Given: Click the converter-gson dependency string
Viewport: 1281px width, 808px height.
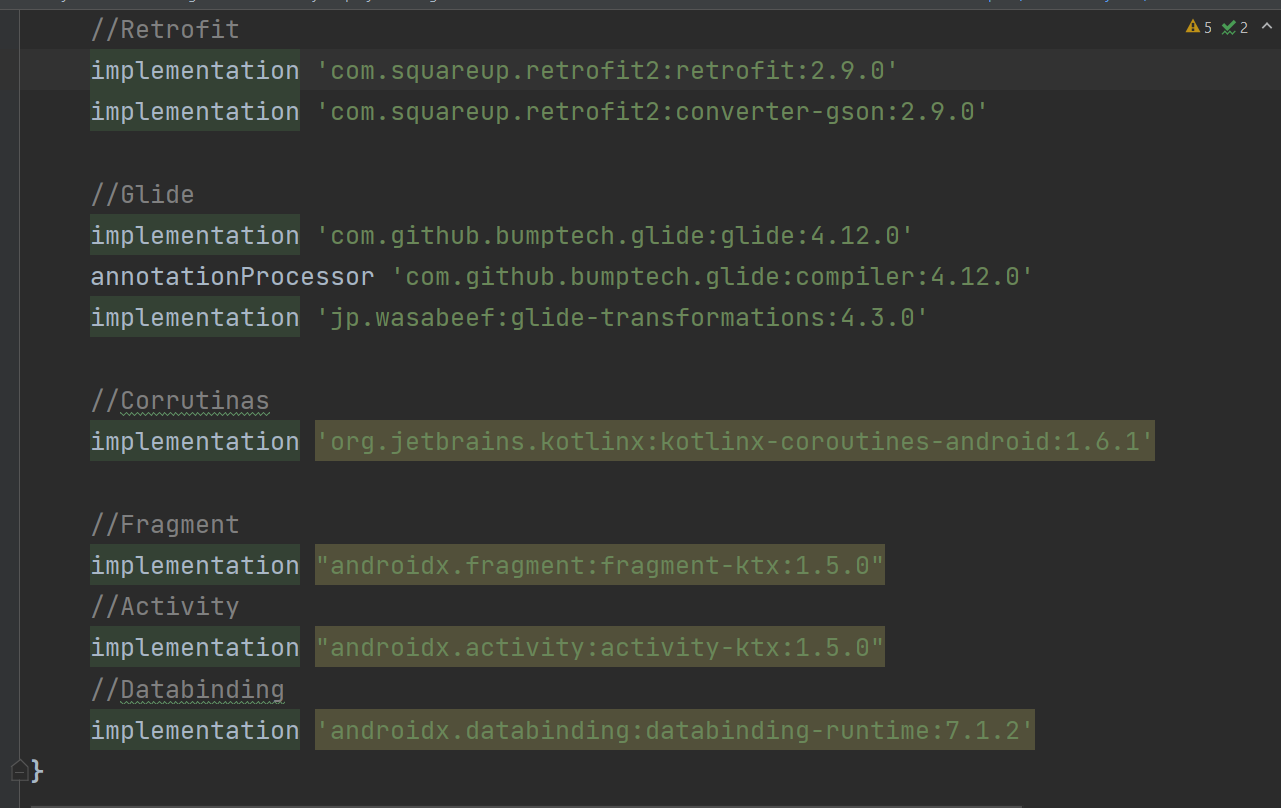Looking at the screenshot, I should click(x=652, y=112).
